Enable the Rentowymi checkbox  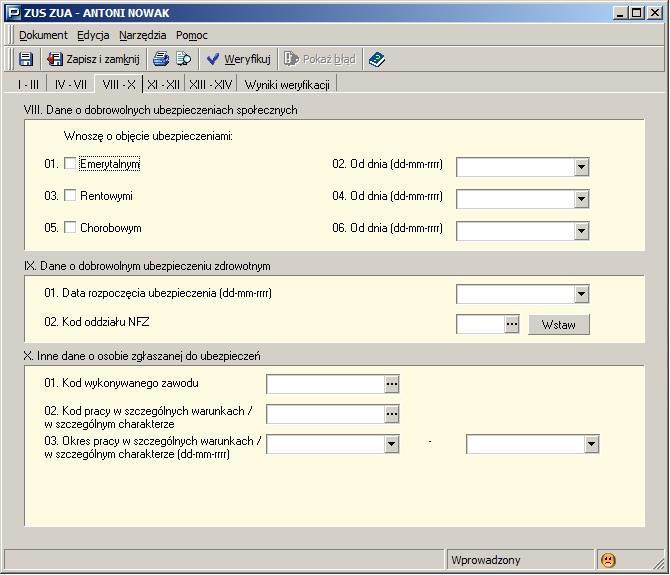[x=70, y=196]
